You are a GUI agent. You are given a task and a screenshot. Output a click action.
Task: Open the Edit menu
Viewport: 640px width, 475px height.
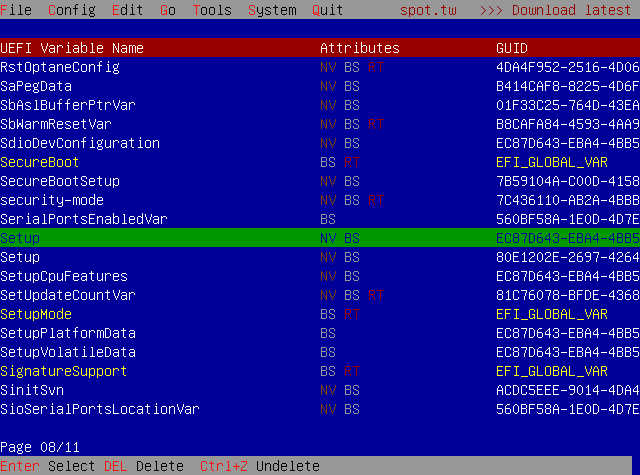click(127, 10)
